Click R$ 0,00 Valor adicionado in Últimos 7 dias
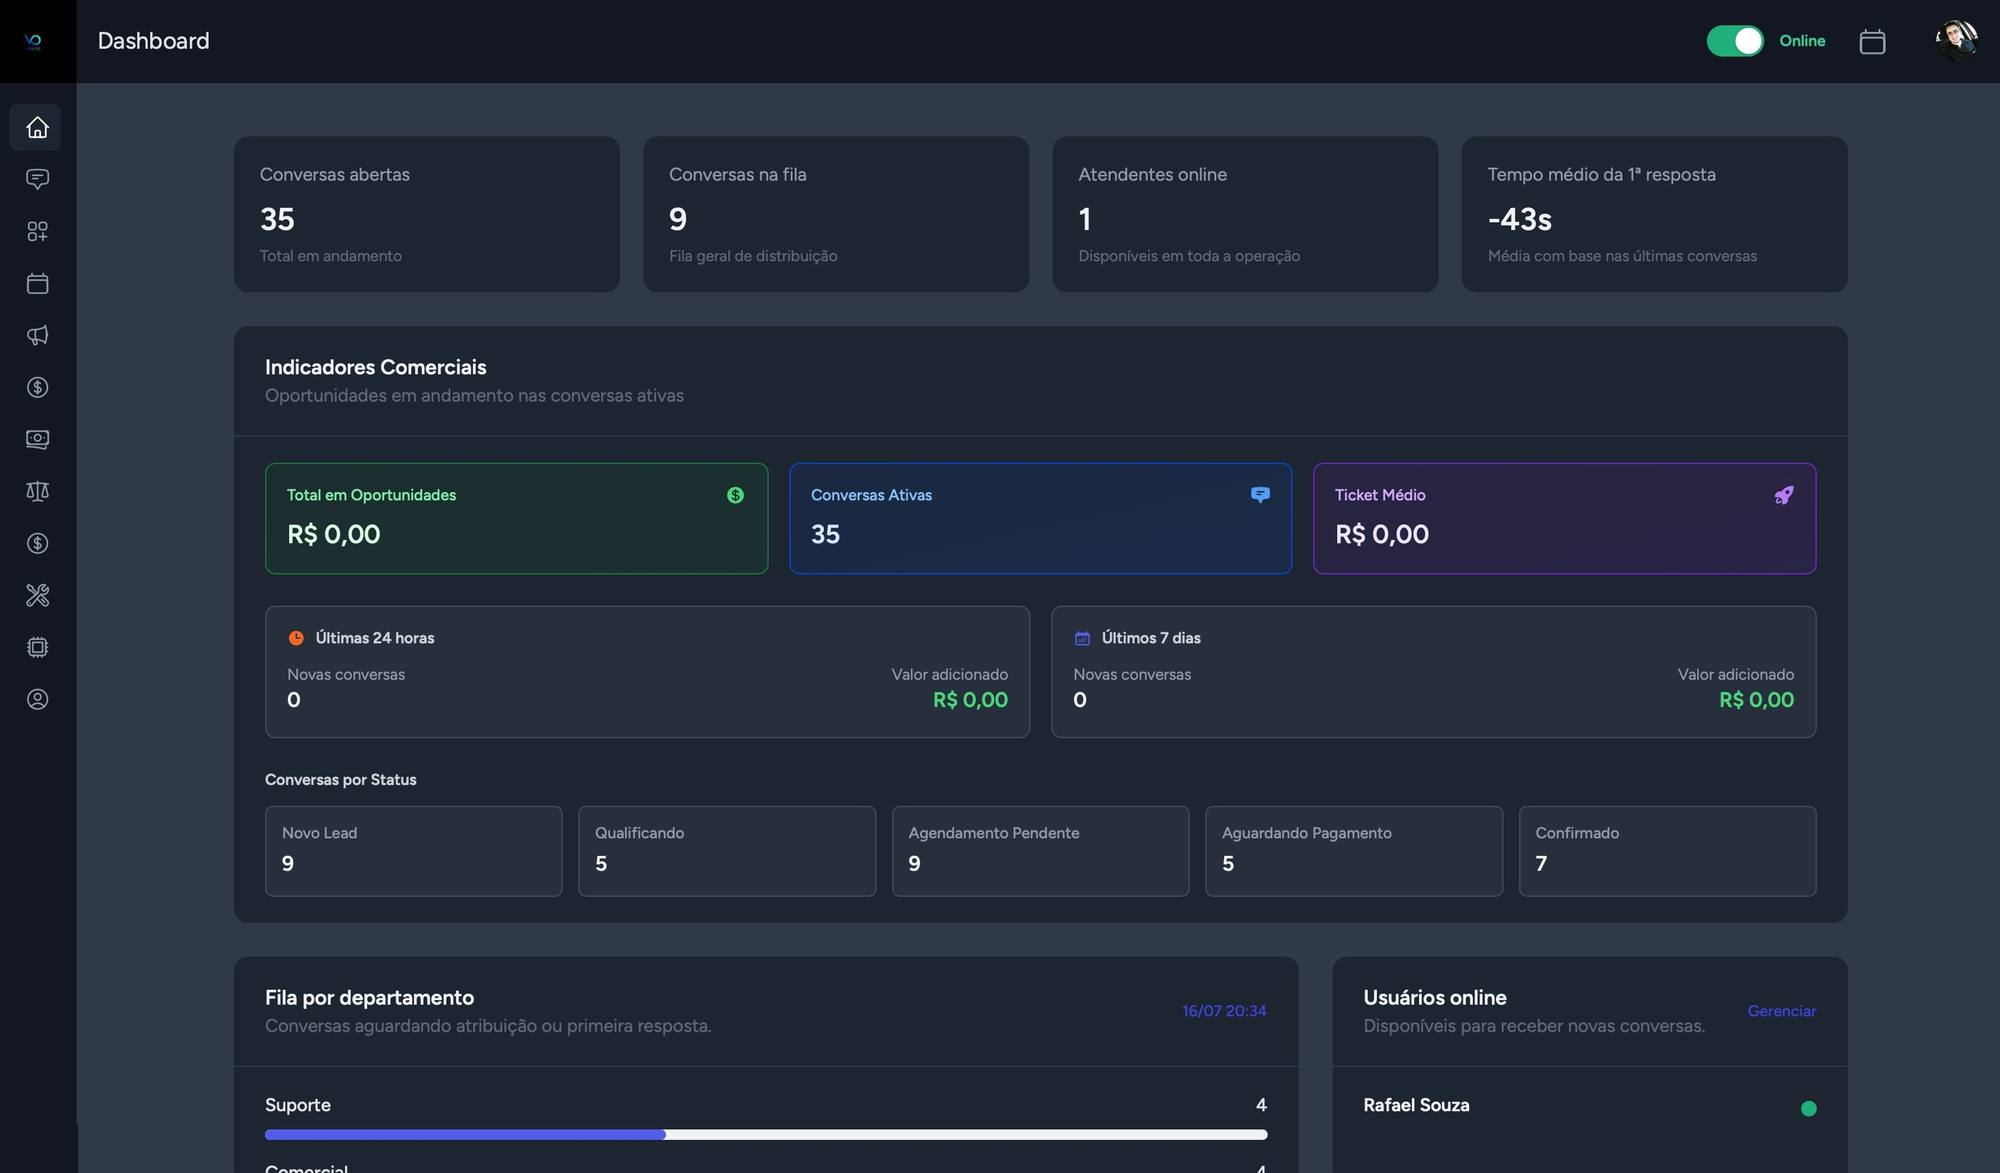Image resolution: width=2000 pixels, height=1173 pixels. [x=1756, y=700]
